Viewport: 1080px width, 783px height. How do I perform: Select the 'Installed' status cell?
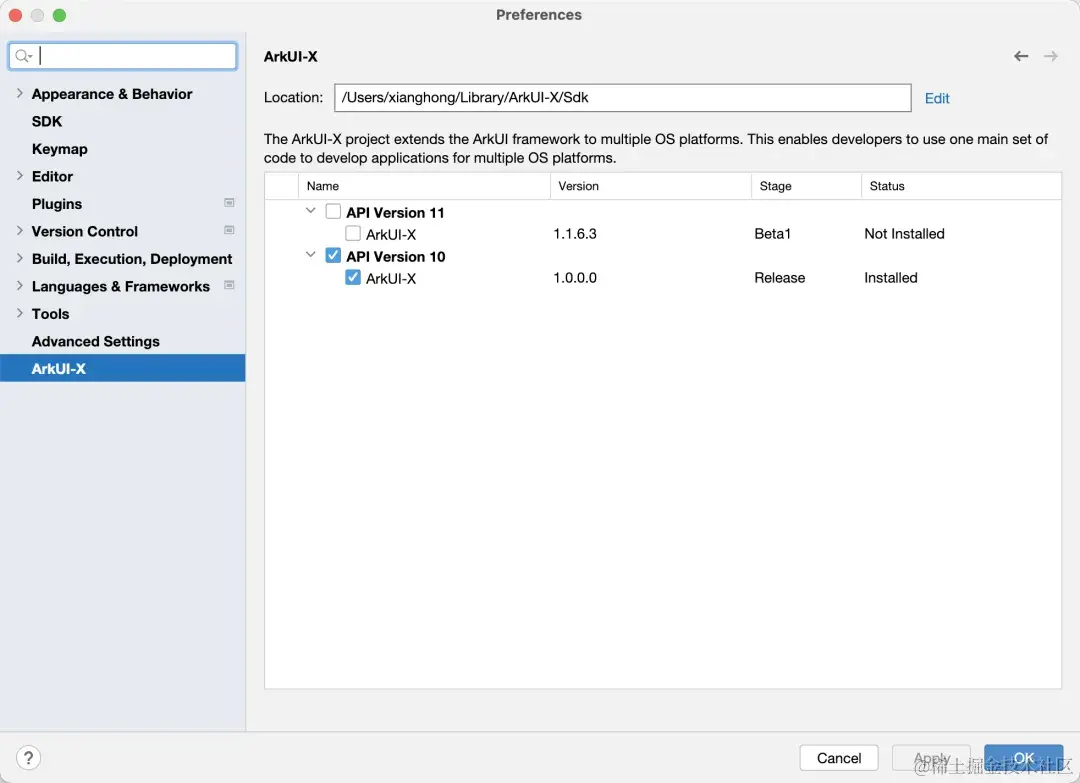(891, 278)
